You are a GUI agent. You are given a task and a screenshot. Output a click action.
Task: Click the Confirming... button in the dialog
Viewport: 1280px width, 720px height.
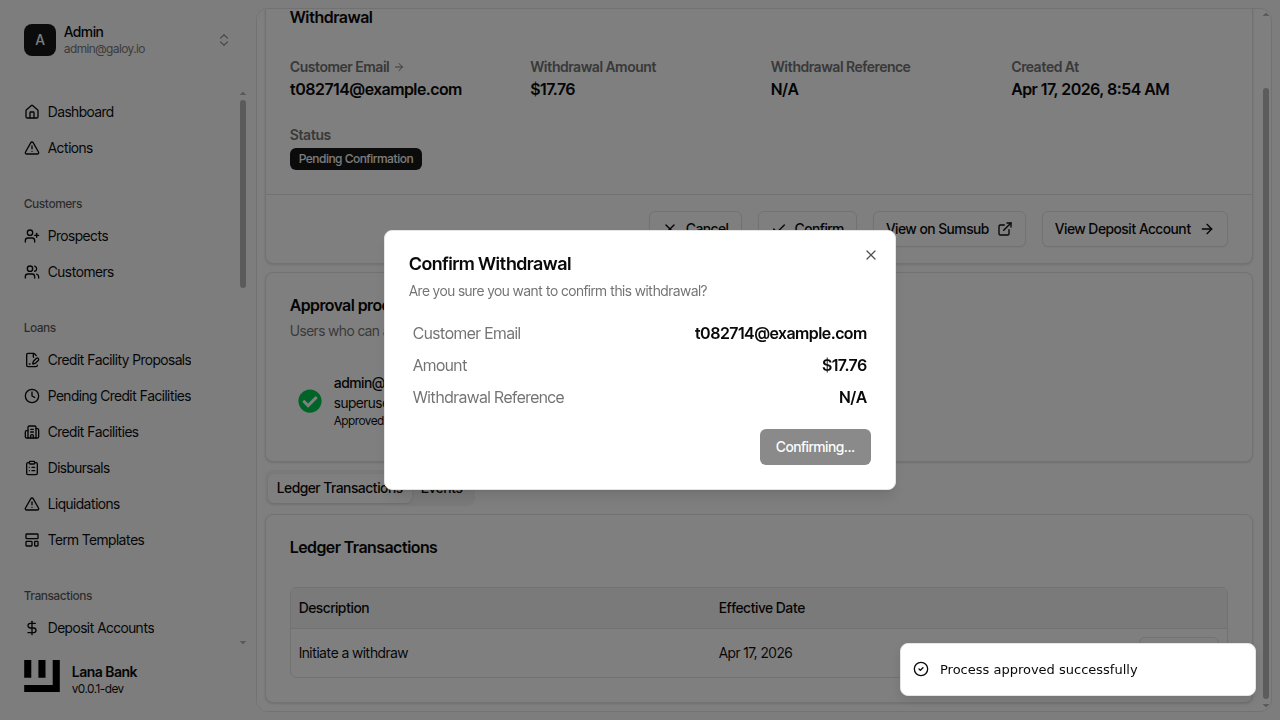pyautogui.click(x=815, y=447)
